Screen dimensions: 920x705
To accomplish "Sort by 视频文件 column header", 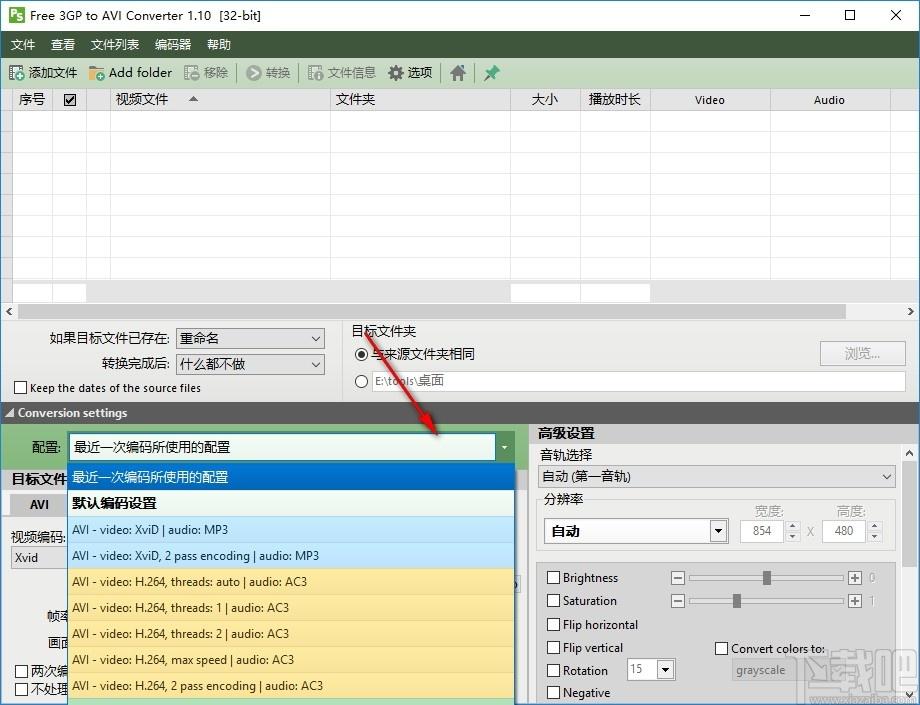I will 220,100.
